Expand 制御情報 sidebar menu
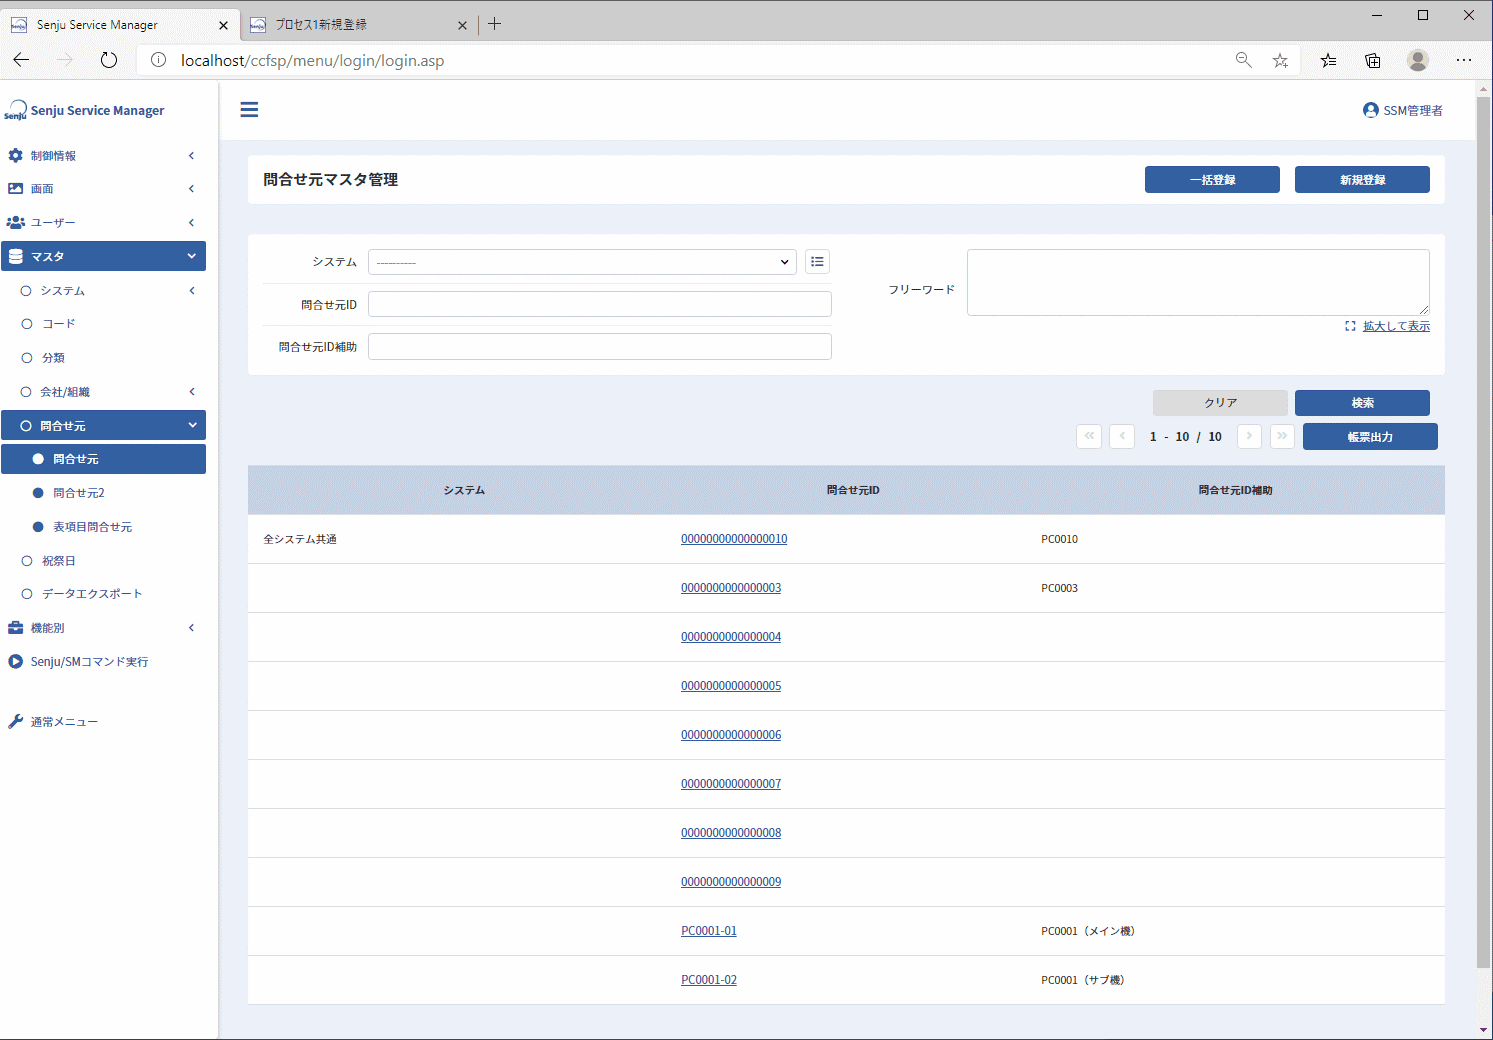Screen dimensions: 1493x1040 click(103, 156)
